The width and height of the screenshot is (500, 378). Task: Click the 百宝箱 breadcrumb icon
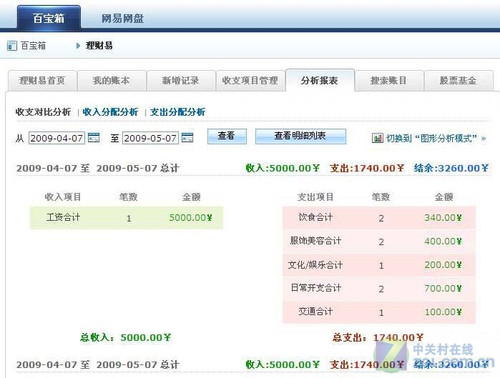pos(12,45)
